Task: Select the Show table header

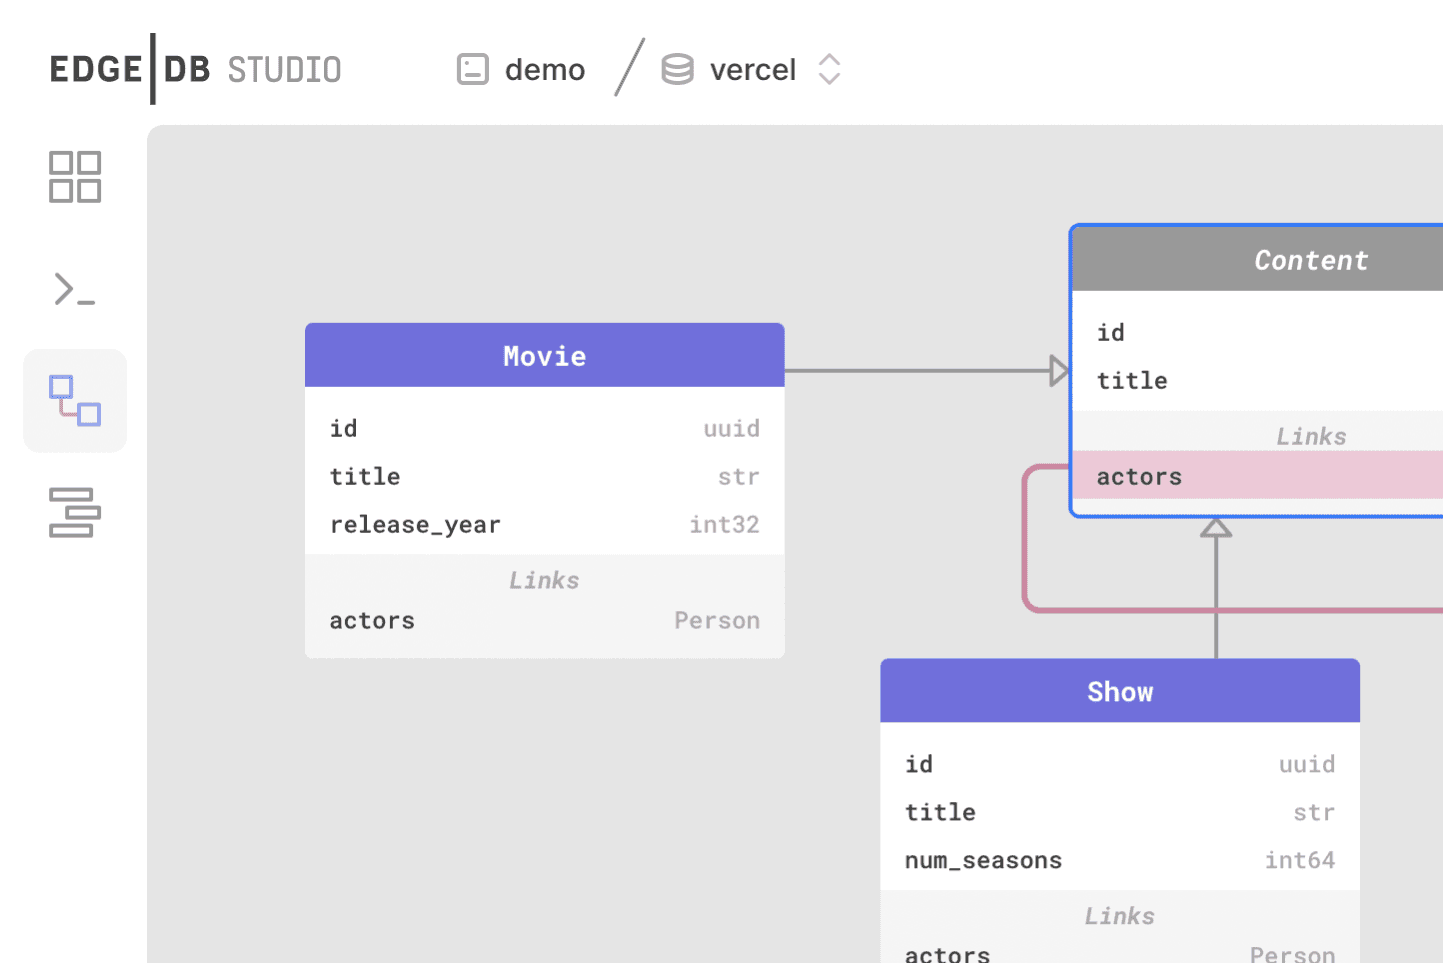Action: coord(1119,690)
